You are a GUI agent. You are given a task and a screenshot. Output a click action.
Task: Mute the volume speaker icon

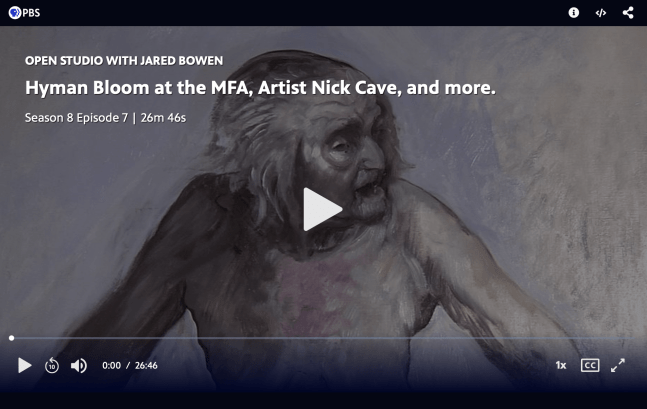pyautogui.click(x=79, y=365)
